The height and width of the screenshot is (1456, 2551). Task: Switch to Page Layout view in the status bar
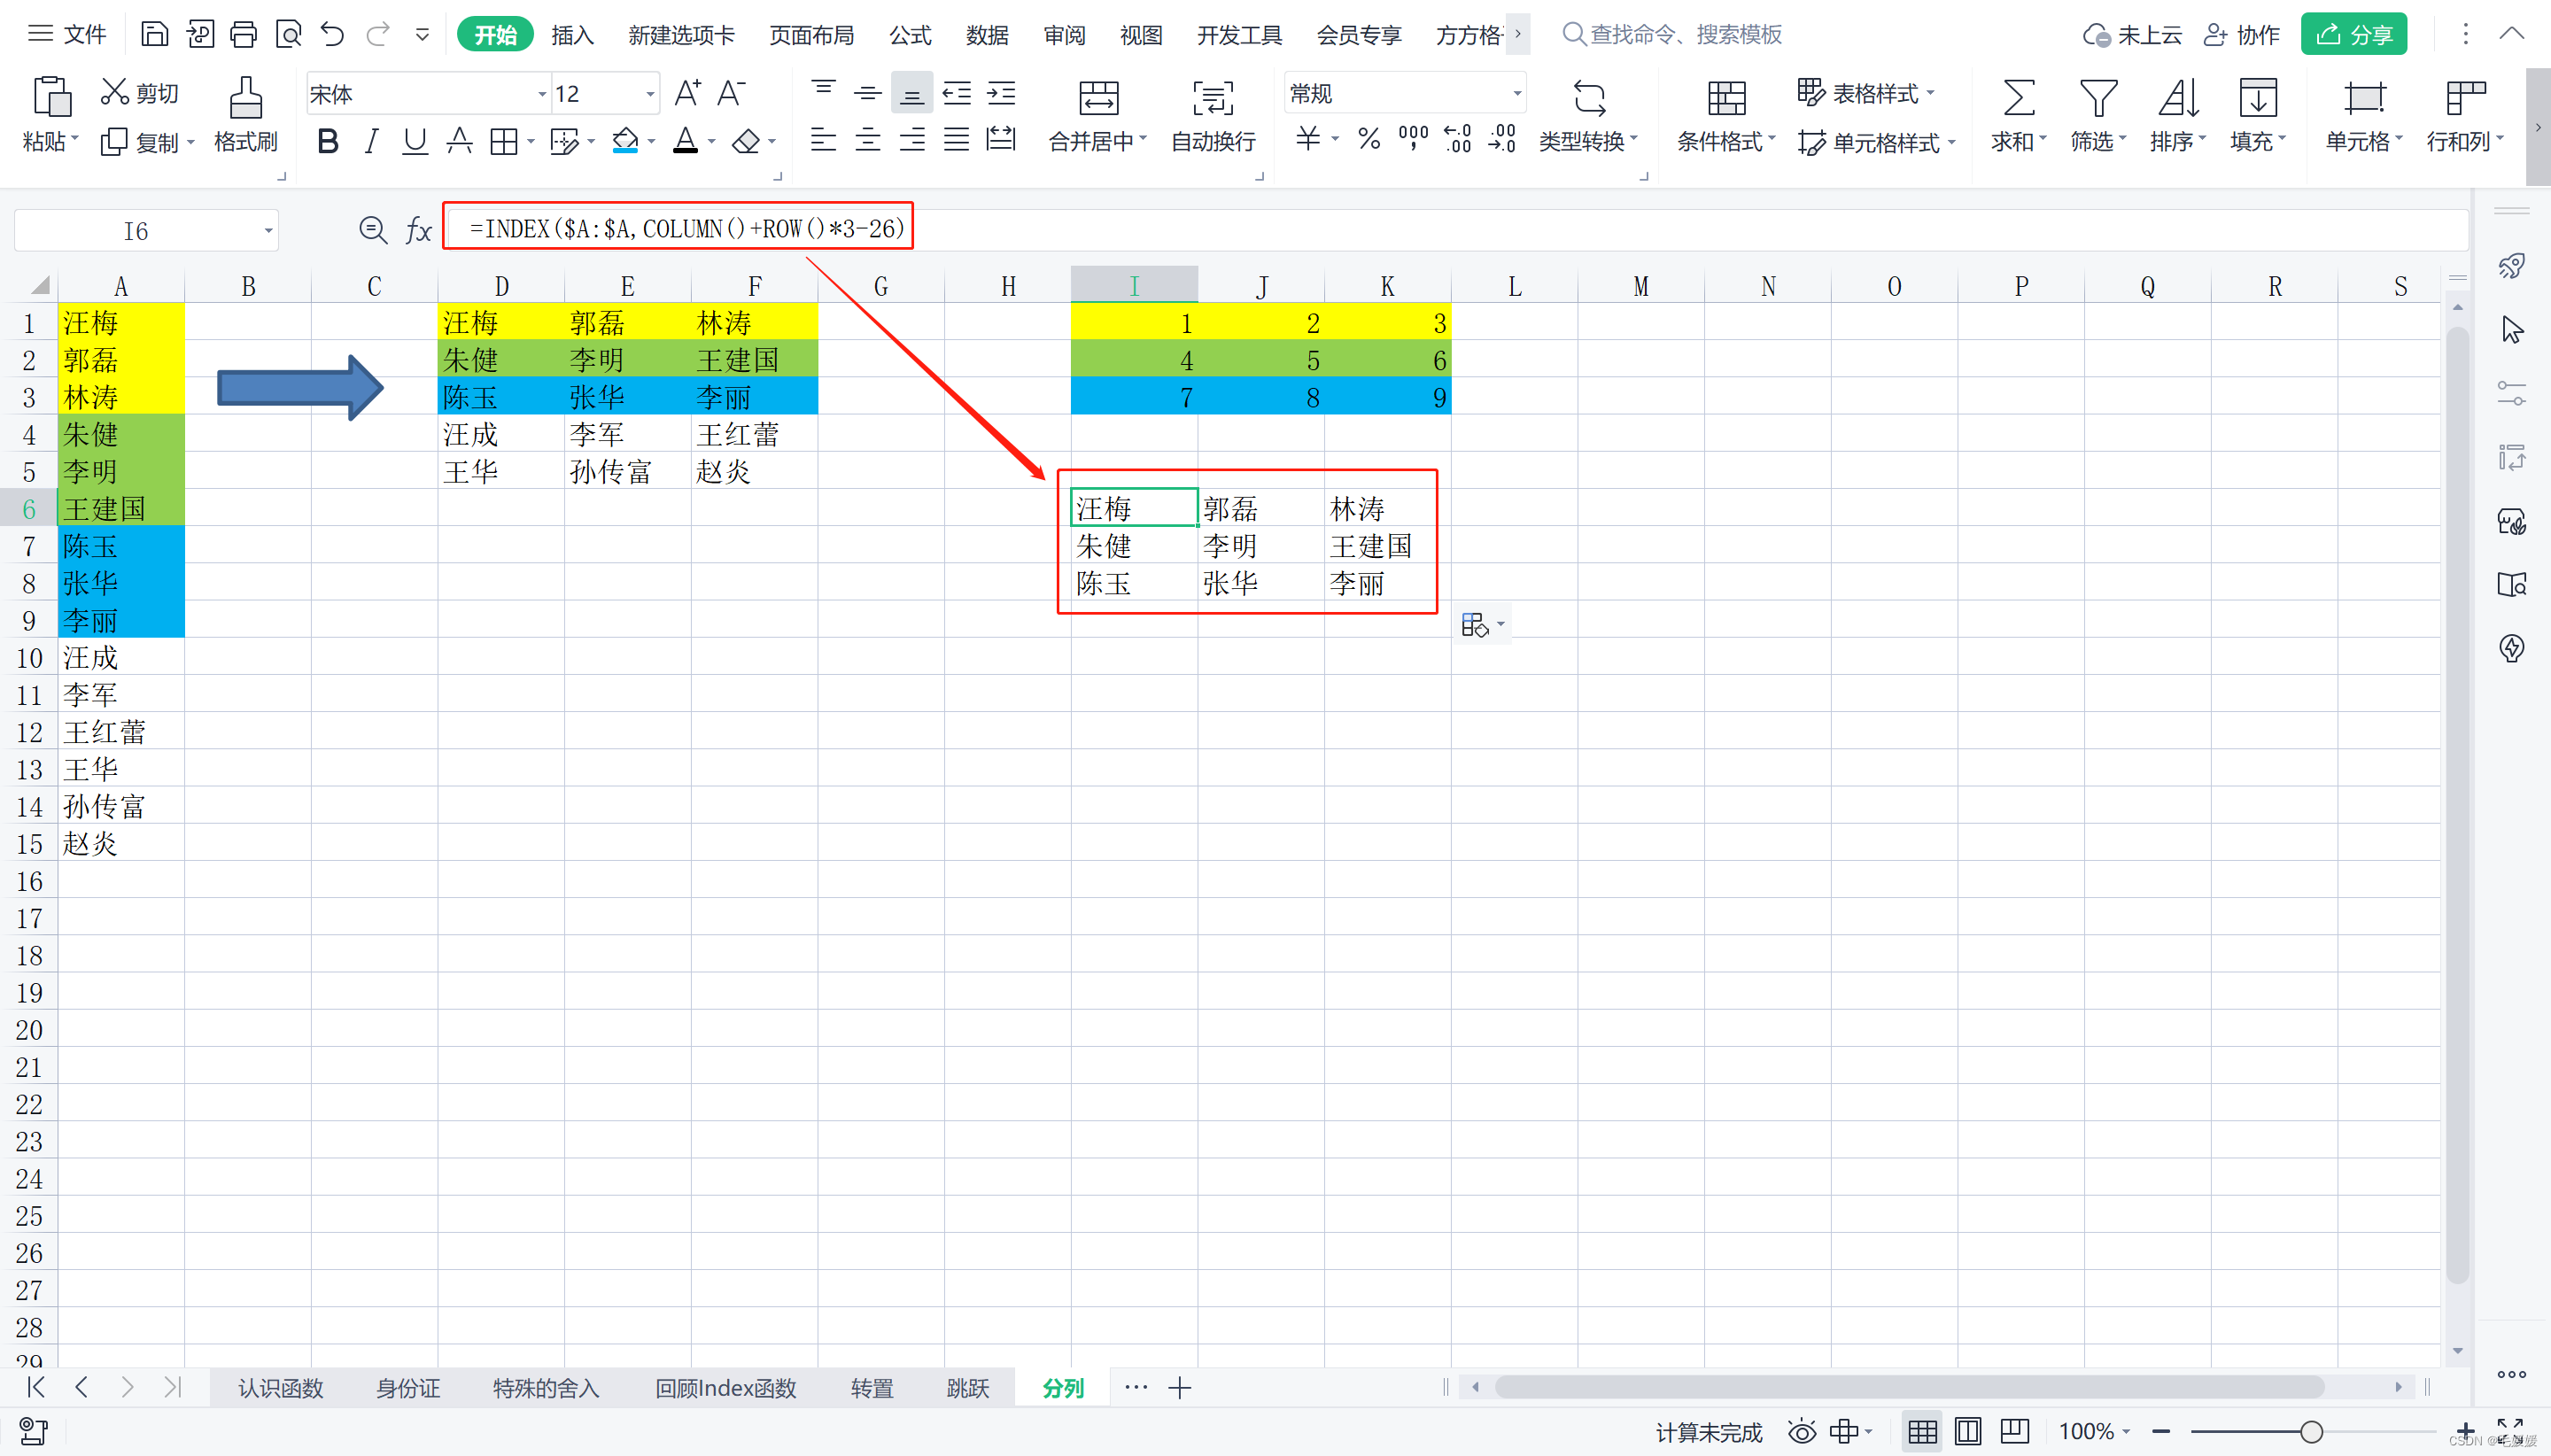(1968, 1431)
